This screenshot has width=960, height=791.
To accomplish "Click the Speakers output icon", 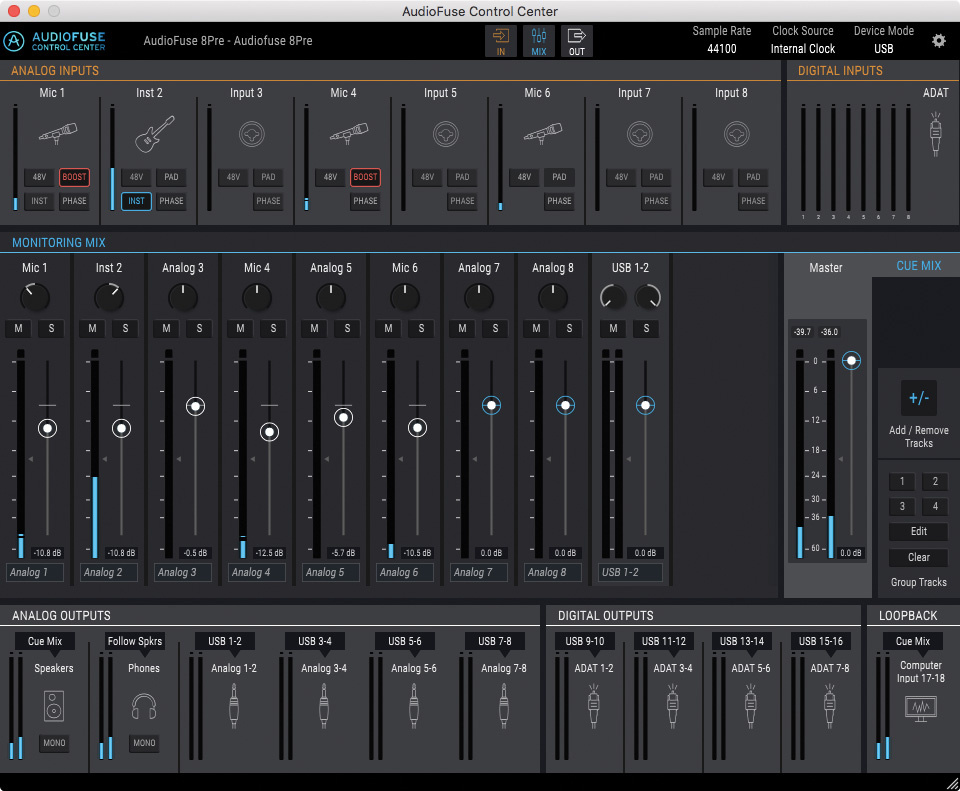I will [x=54, y=705].
